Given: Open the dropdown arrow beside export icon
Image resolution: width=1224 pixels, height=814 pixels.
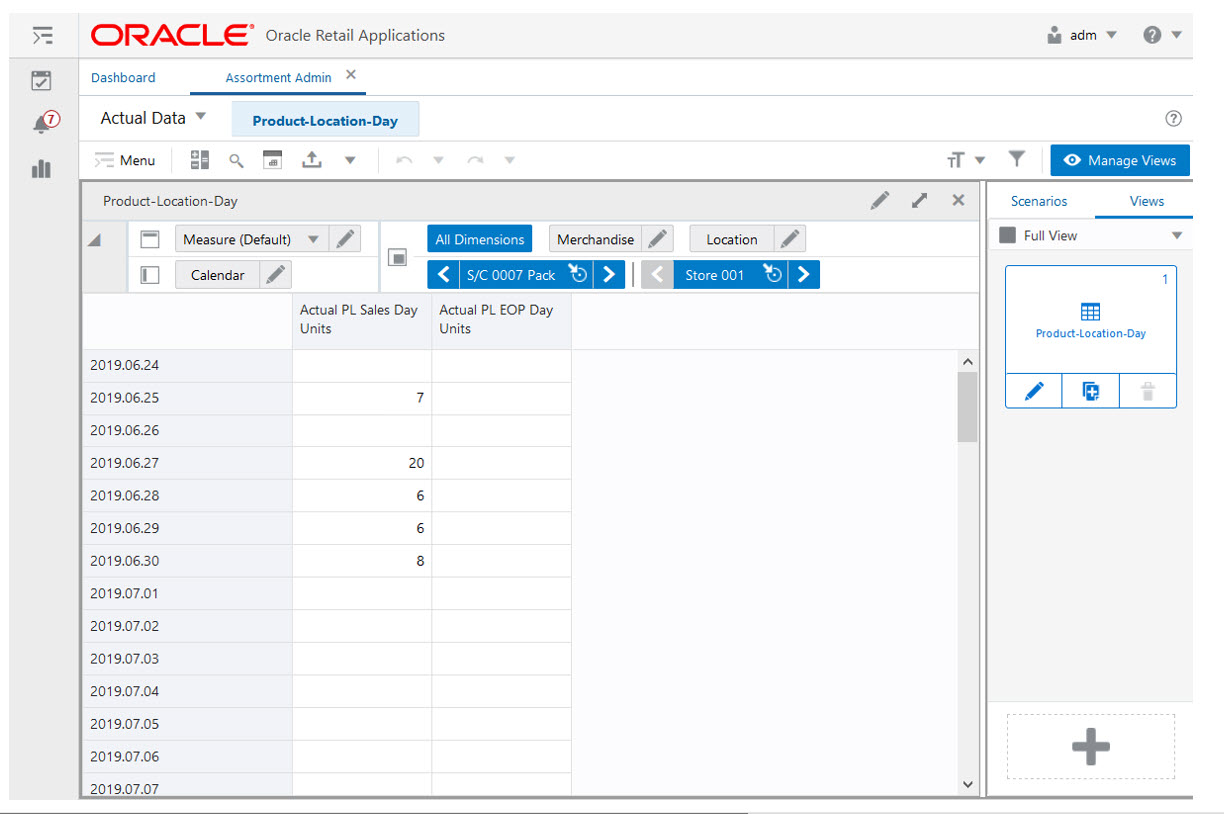Looking at the screenshot, I should tap(350, 160).
